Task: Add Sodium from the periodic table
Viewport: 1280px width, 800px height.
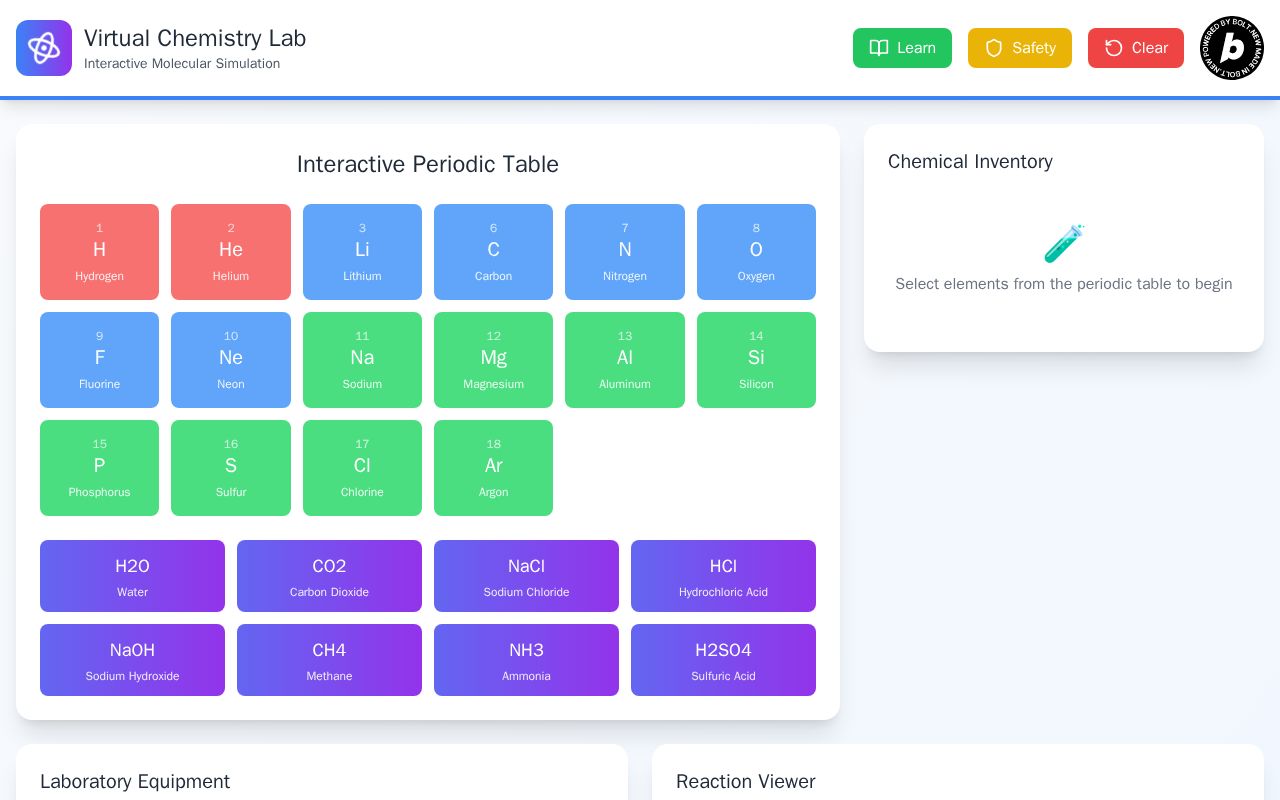Action: click(362, 360)
